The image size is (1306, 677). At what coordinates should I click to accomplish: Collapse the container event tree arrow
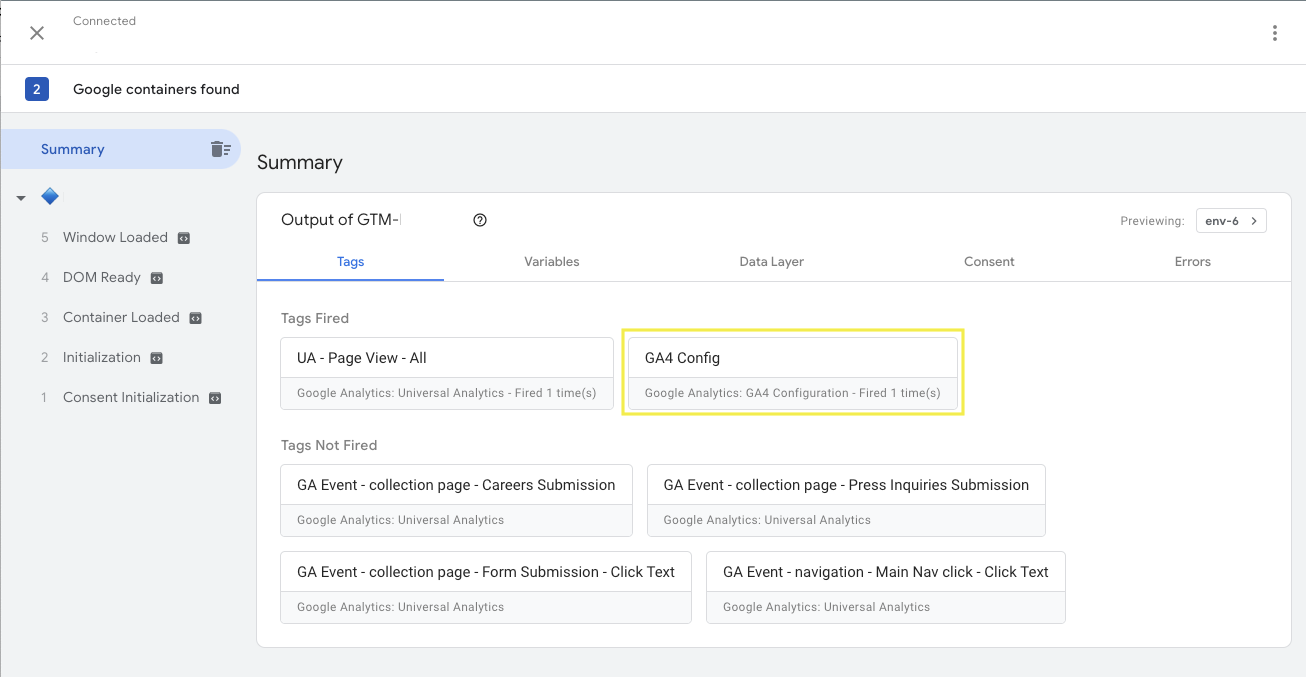pos(21,198)
